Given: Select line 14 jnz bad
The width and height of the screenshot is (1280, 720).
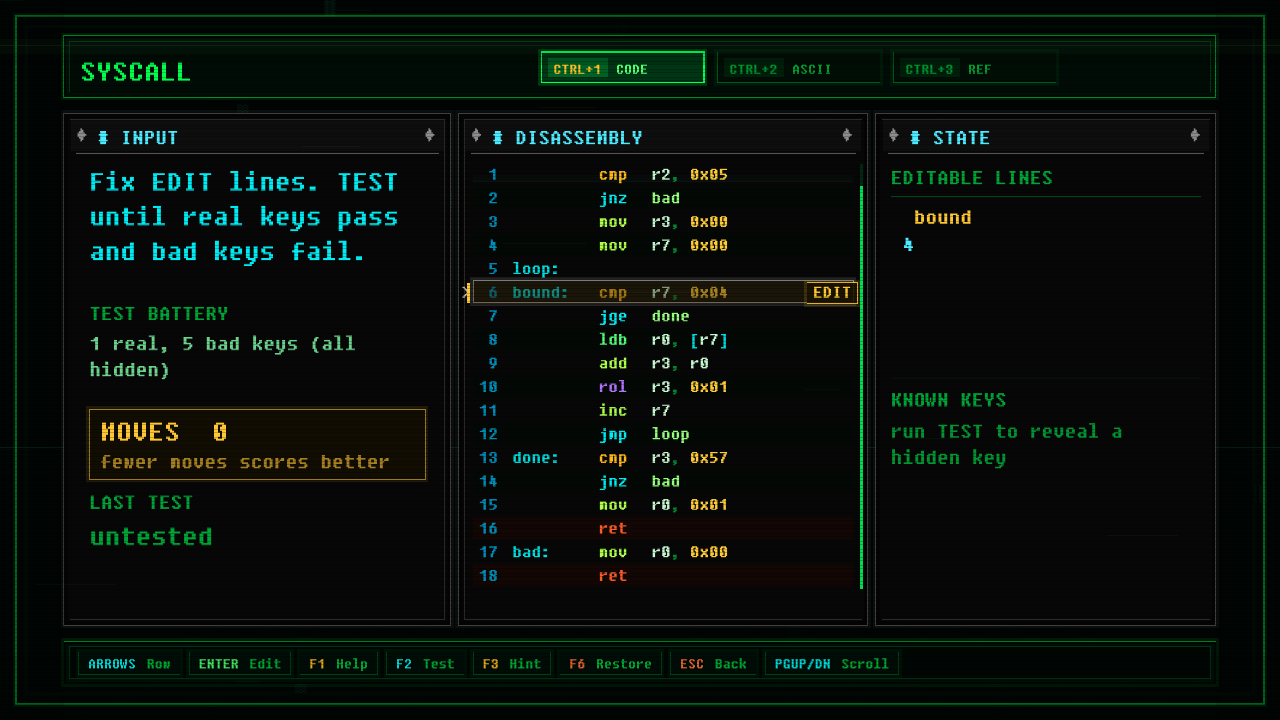Looking at the screenshot, I should tap(662, 481).
